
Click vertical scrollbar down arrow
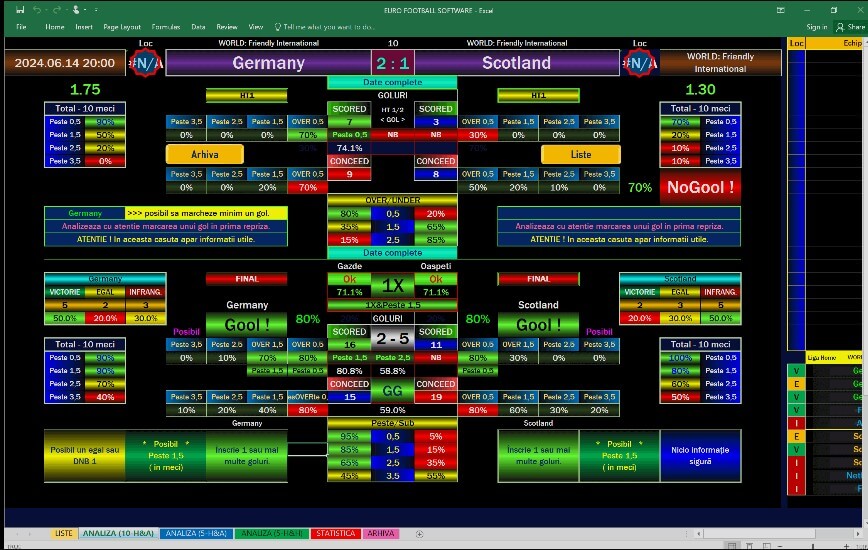pos(865,523)
